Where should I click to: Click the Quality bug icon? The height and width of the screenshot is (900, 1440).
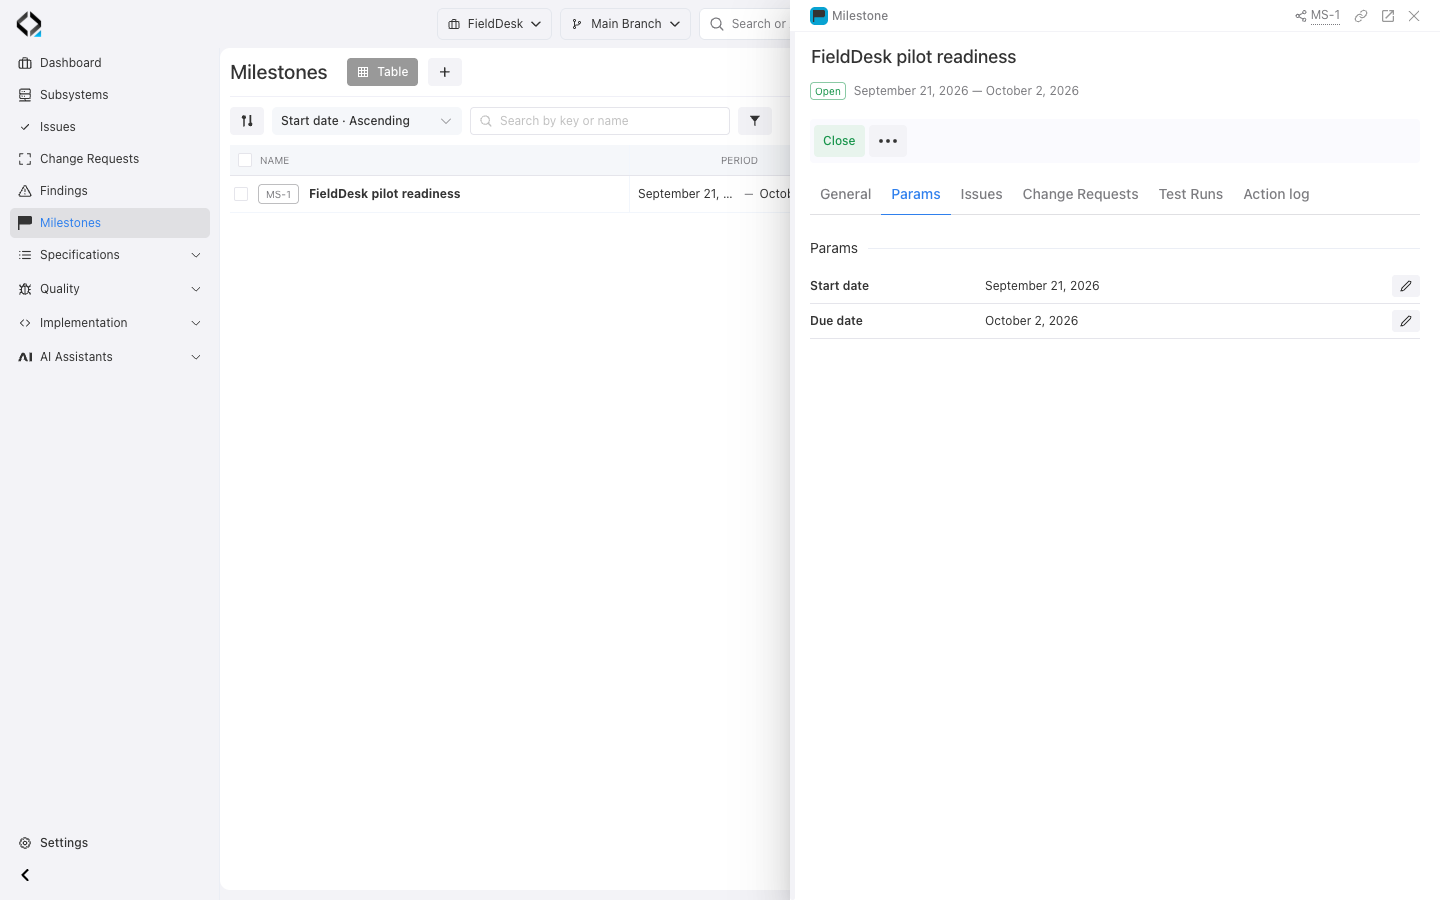click(25, 289)
